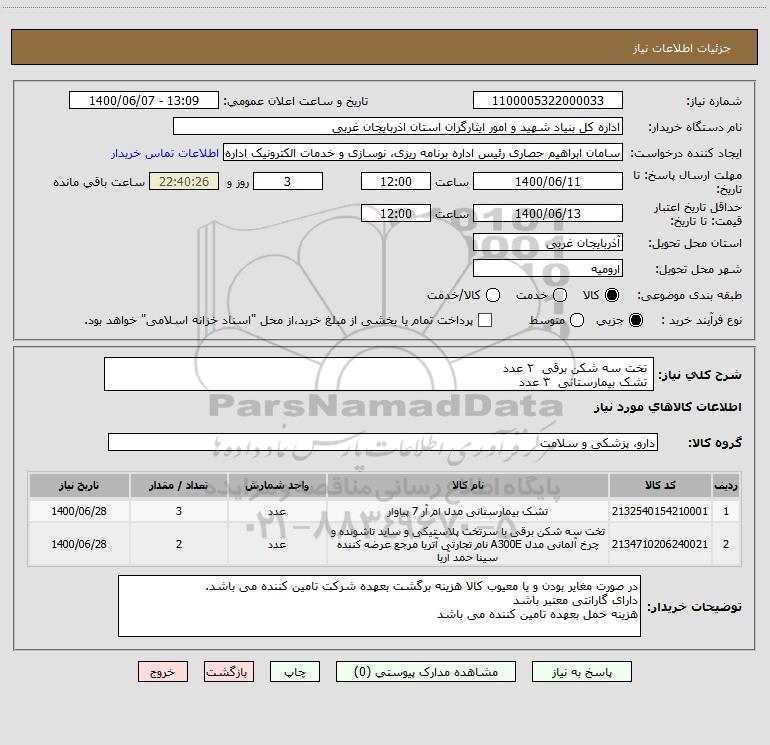Click product code 2132540154210001
This screenshot has width=770, height=745.
coord(660,511)
